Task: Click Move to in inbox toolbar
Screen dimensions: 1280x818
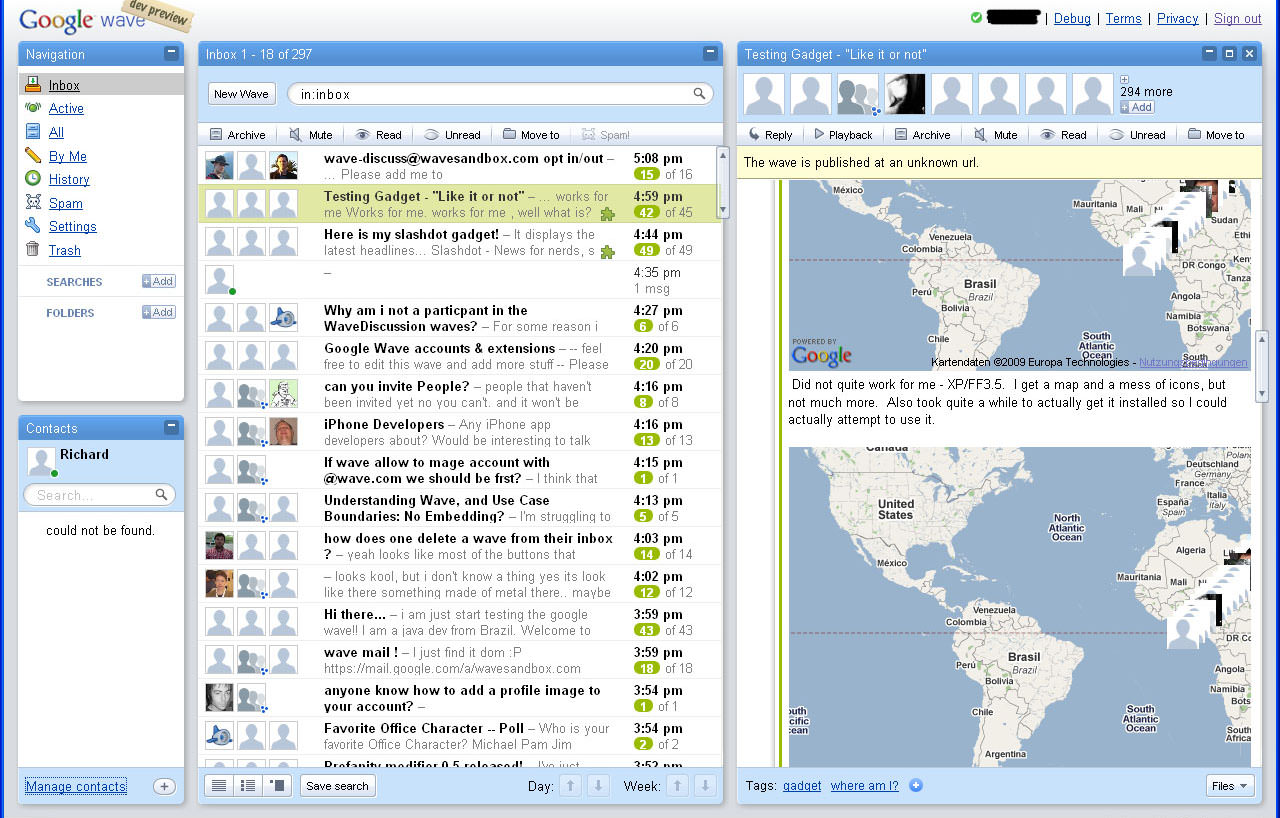Action: pos(531,135)
